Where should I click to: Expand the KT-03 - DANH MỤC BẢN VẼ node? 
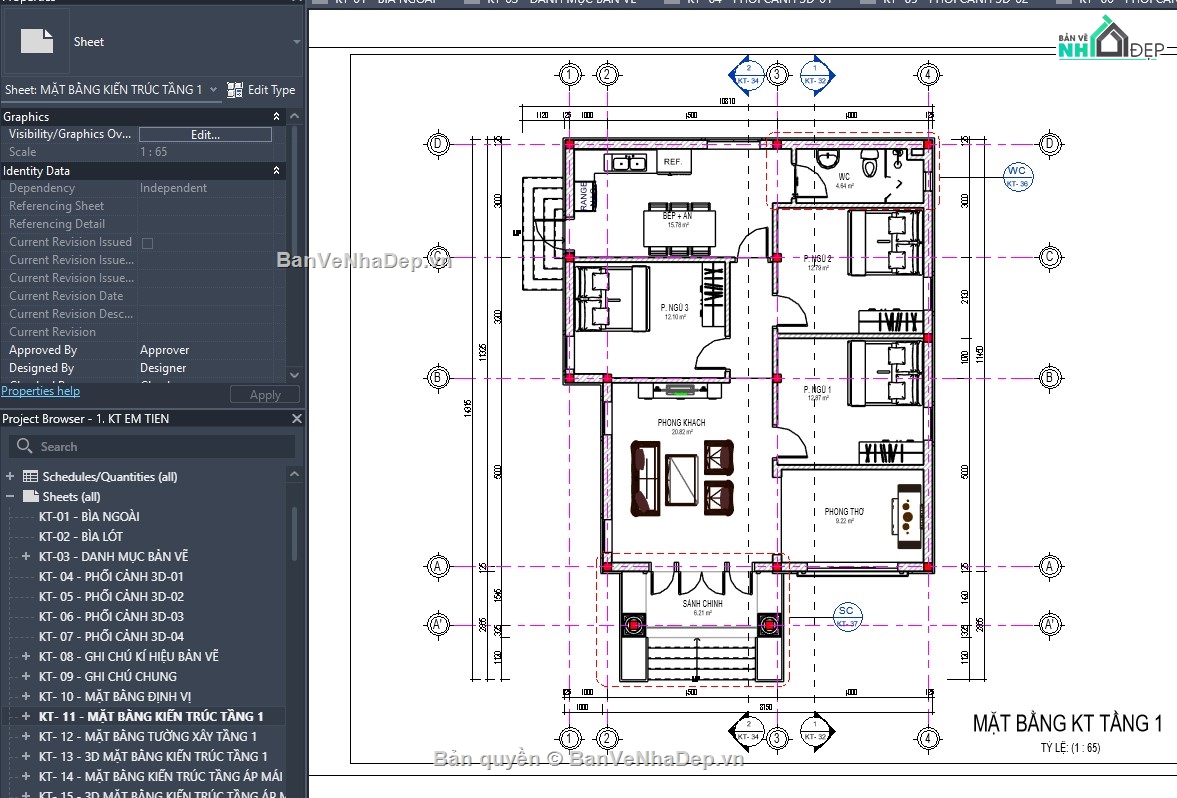point(26,556)
